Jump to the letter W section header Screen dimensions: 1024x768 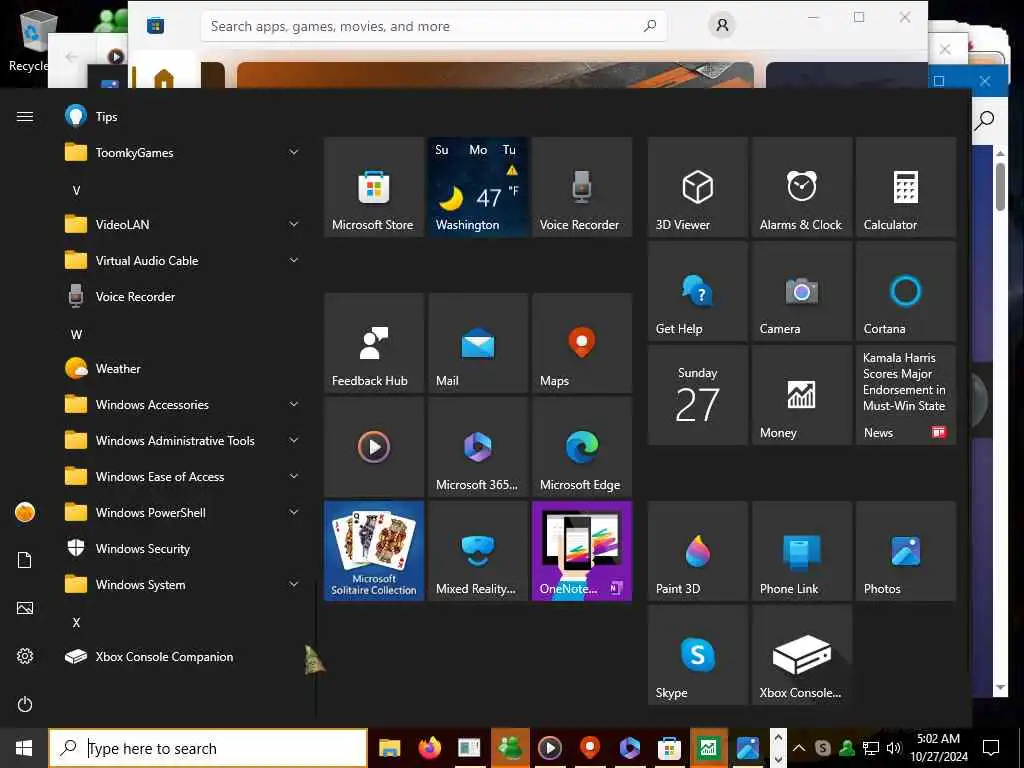point(76,334)
